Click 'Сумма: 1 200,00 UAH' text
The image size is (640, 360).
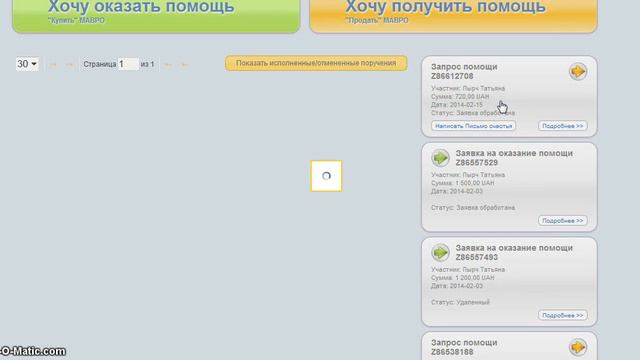point(462,278)
